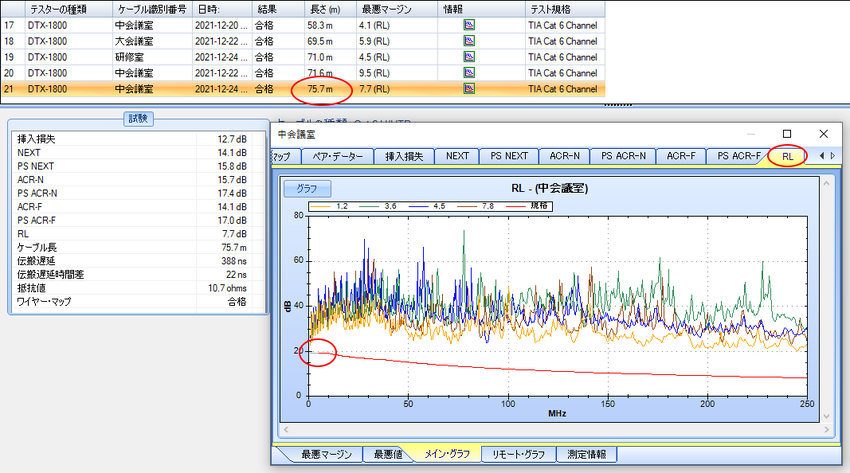Switch to the RL tab
The image size is (850, 473).
[787, 156]
